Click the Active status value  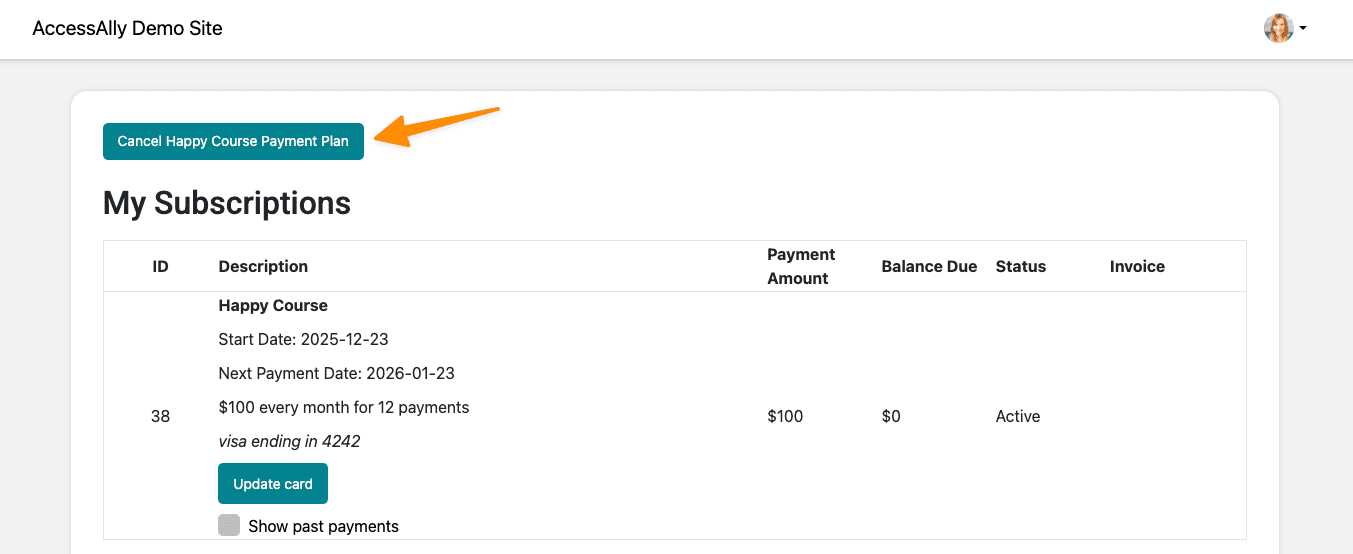pyautogui.click(x=1018, y=416)
